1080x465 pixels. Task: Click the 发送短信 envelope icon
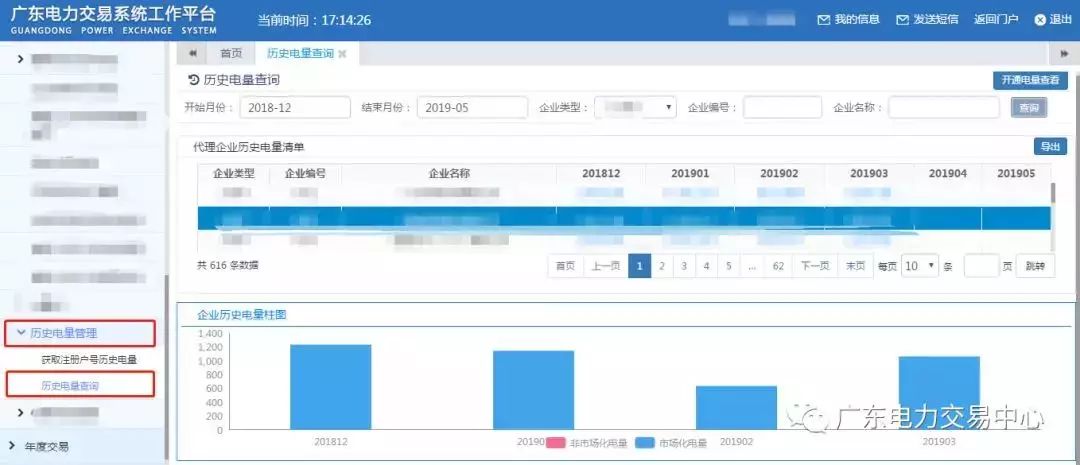pos(902,20)
